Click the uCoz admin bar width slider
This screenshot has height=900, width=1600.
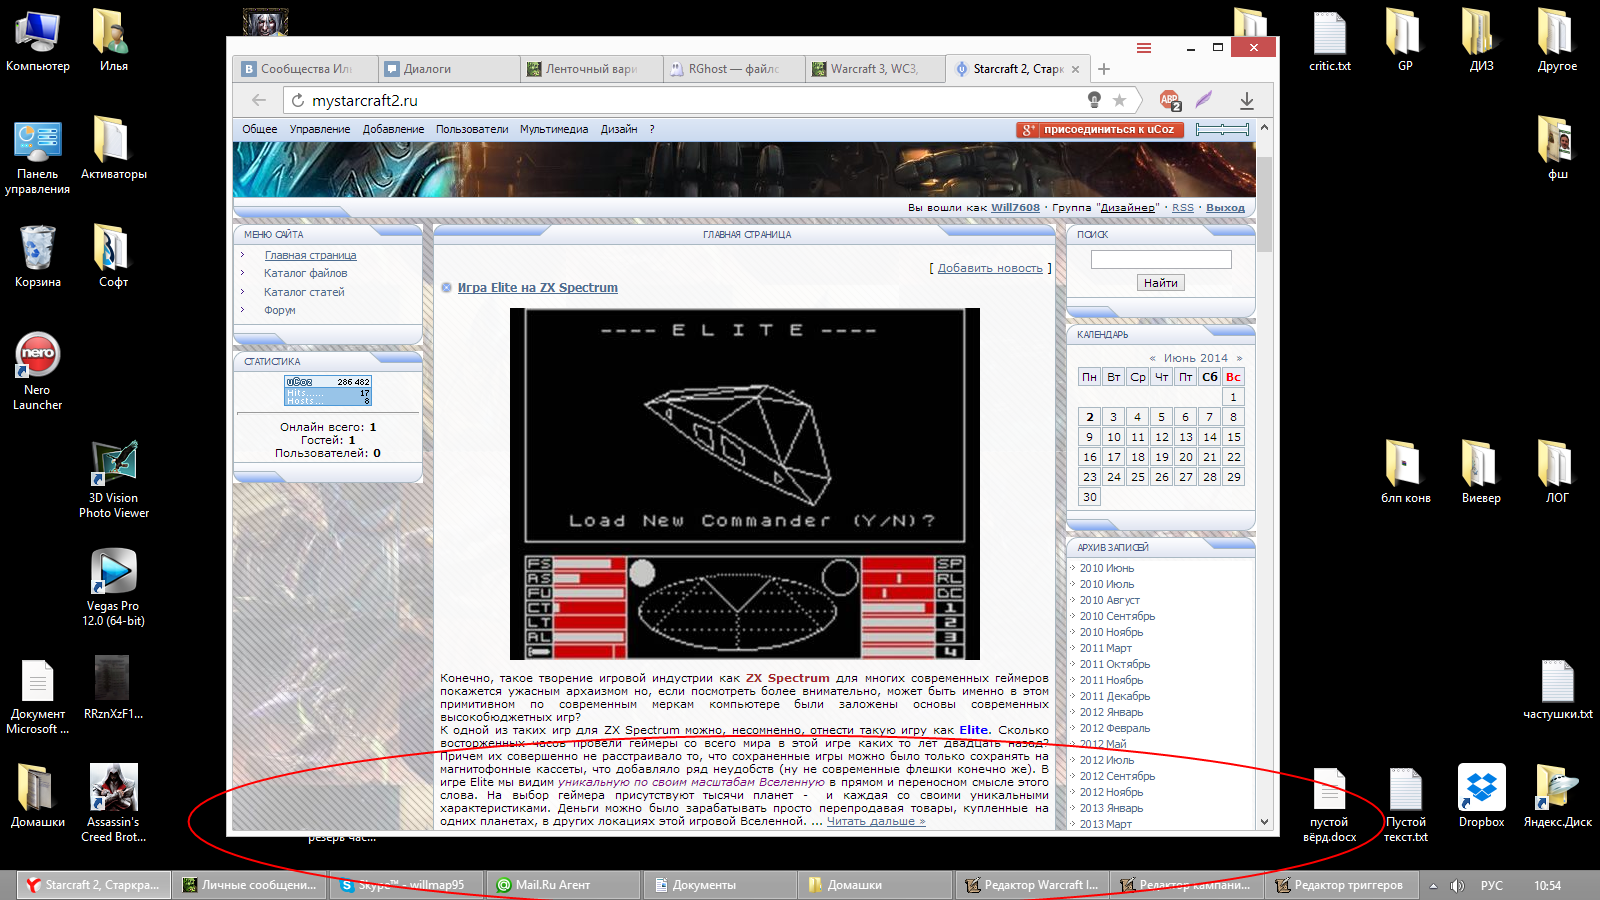[x=1222, y=129]
